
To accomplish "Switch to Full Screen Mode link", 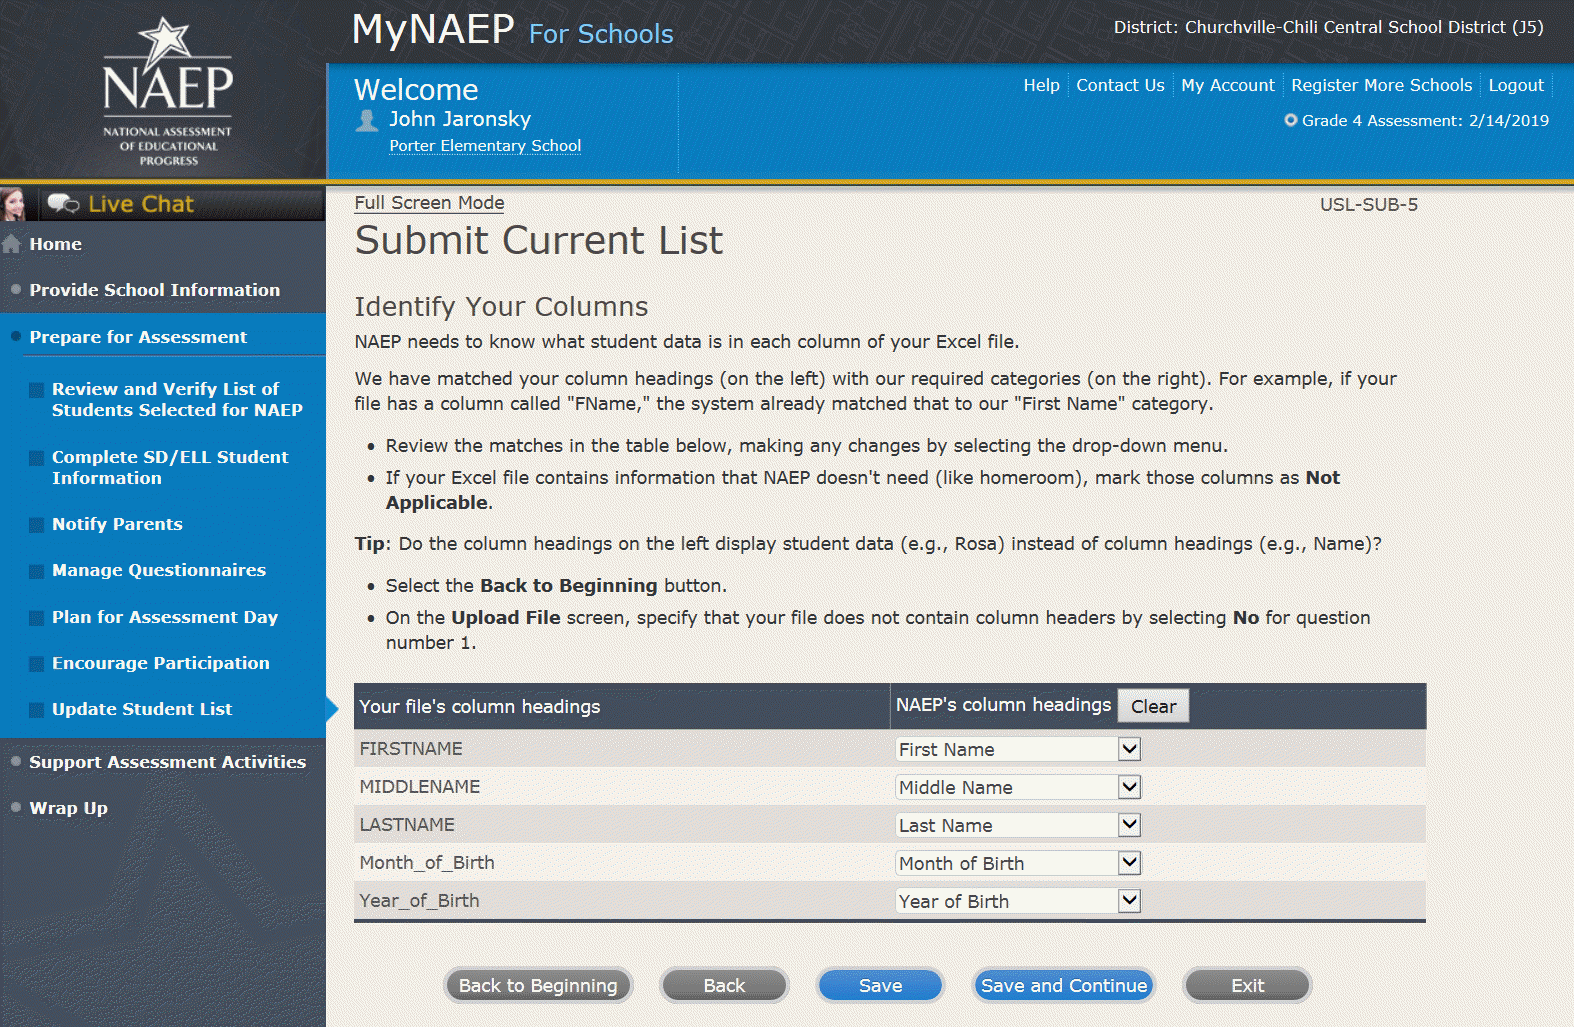I will pyautogui.click(x=429, y=203).
